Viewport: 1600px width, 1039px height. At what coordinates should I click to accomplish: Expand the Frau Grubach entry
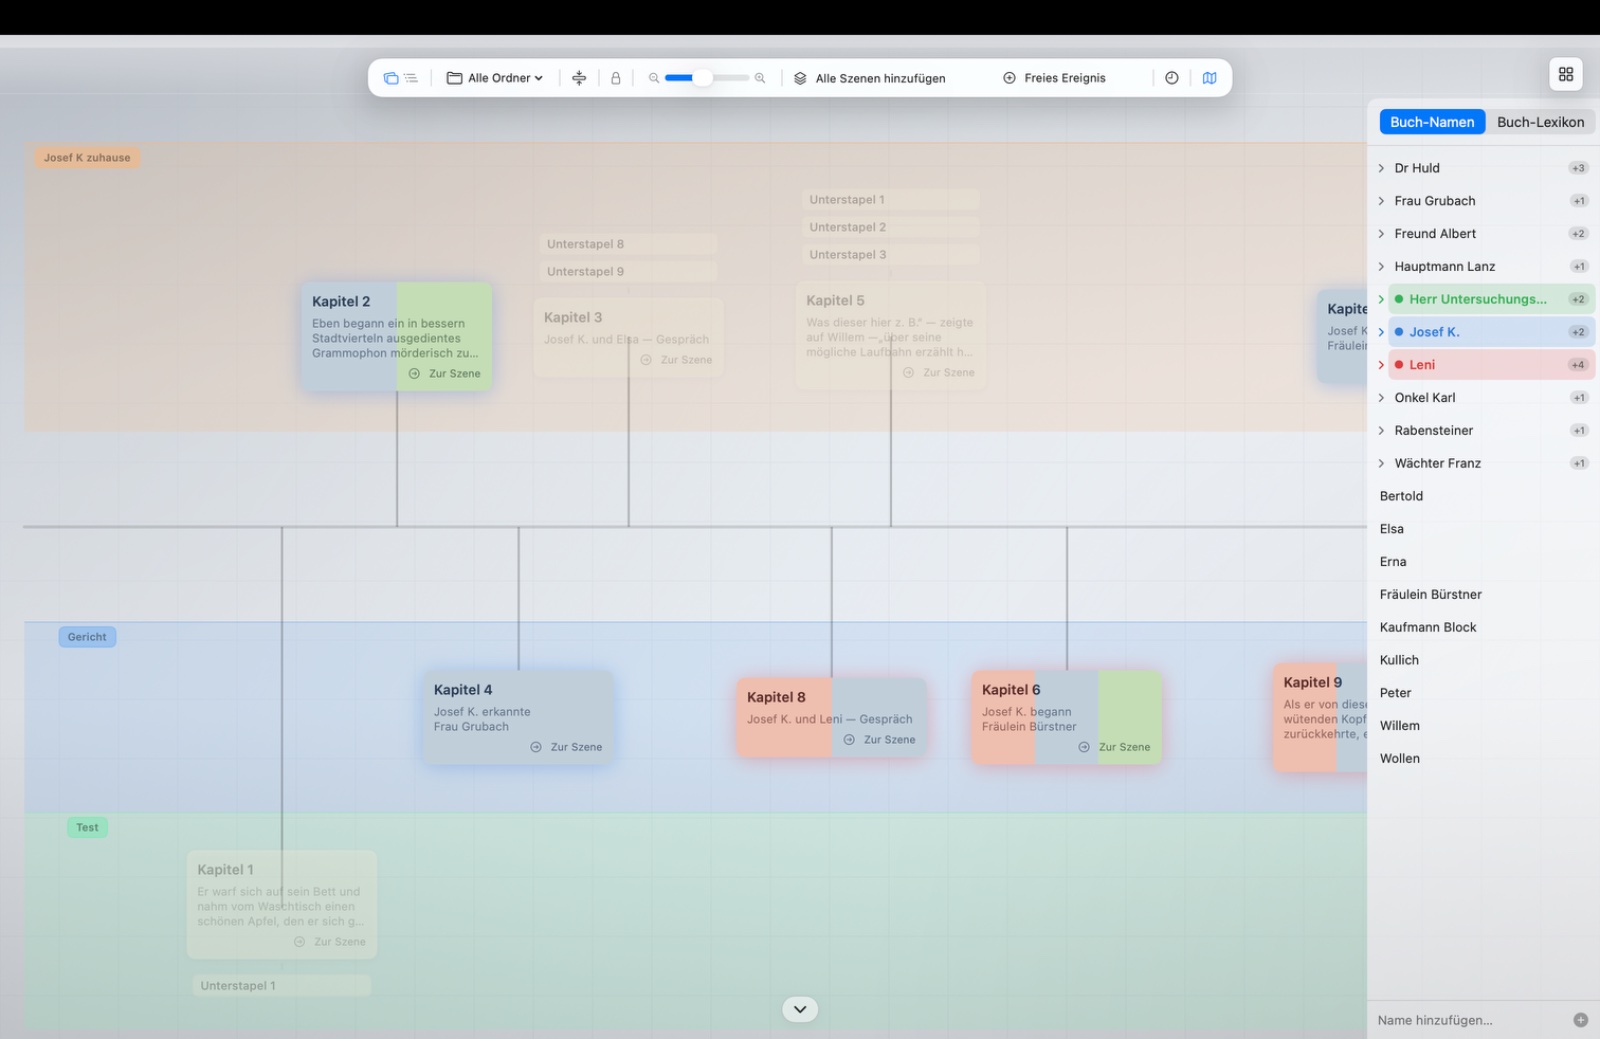pos(1382,201)
